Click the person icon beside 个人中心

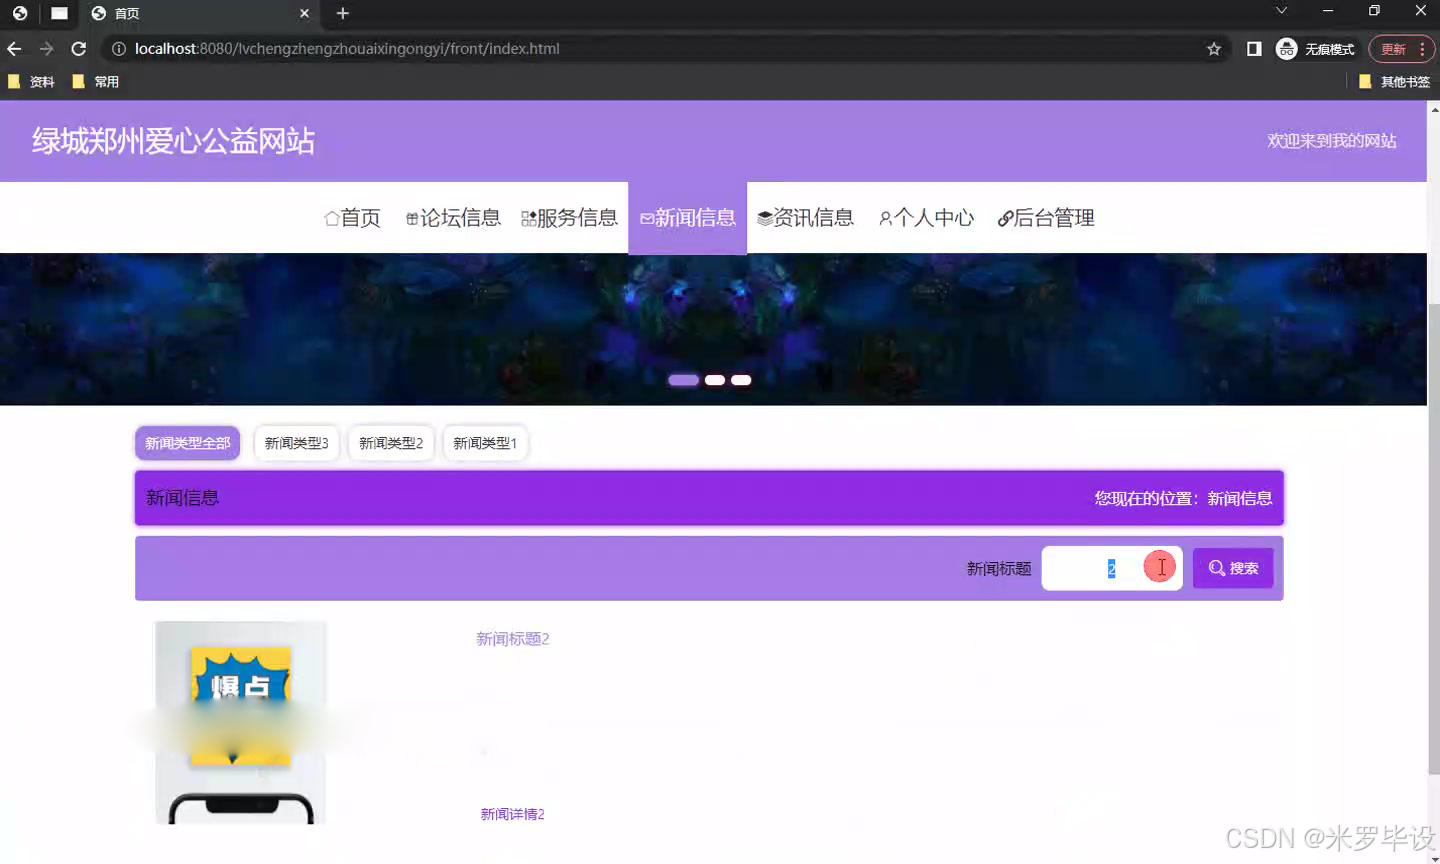[884, 216]
